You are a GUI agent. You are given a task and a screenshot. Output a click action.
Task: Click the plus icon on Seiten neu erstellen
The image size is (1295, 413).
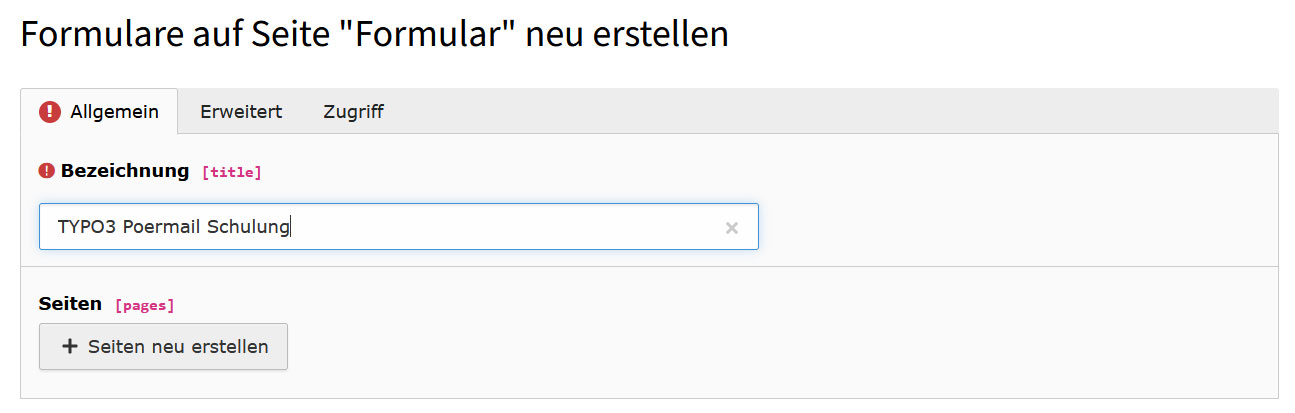[69, 347]
